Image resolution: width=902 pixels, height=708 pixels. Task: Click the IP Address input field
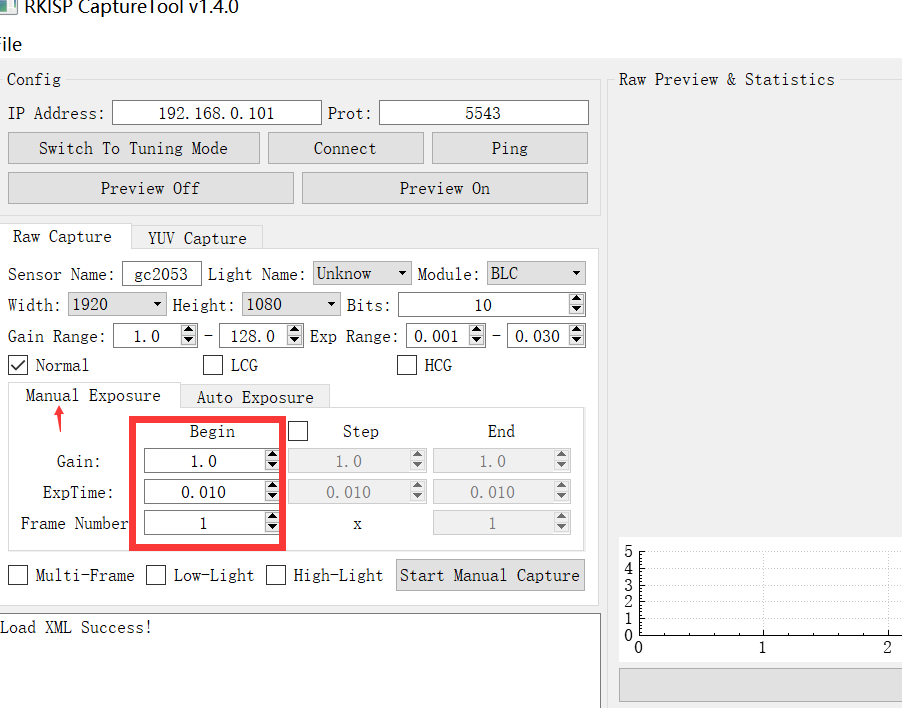click(x=216, y=112)
